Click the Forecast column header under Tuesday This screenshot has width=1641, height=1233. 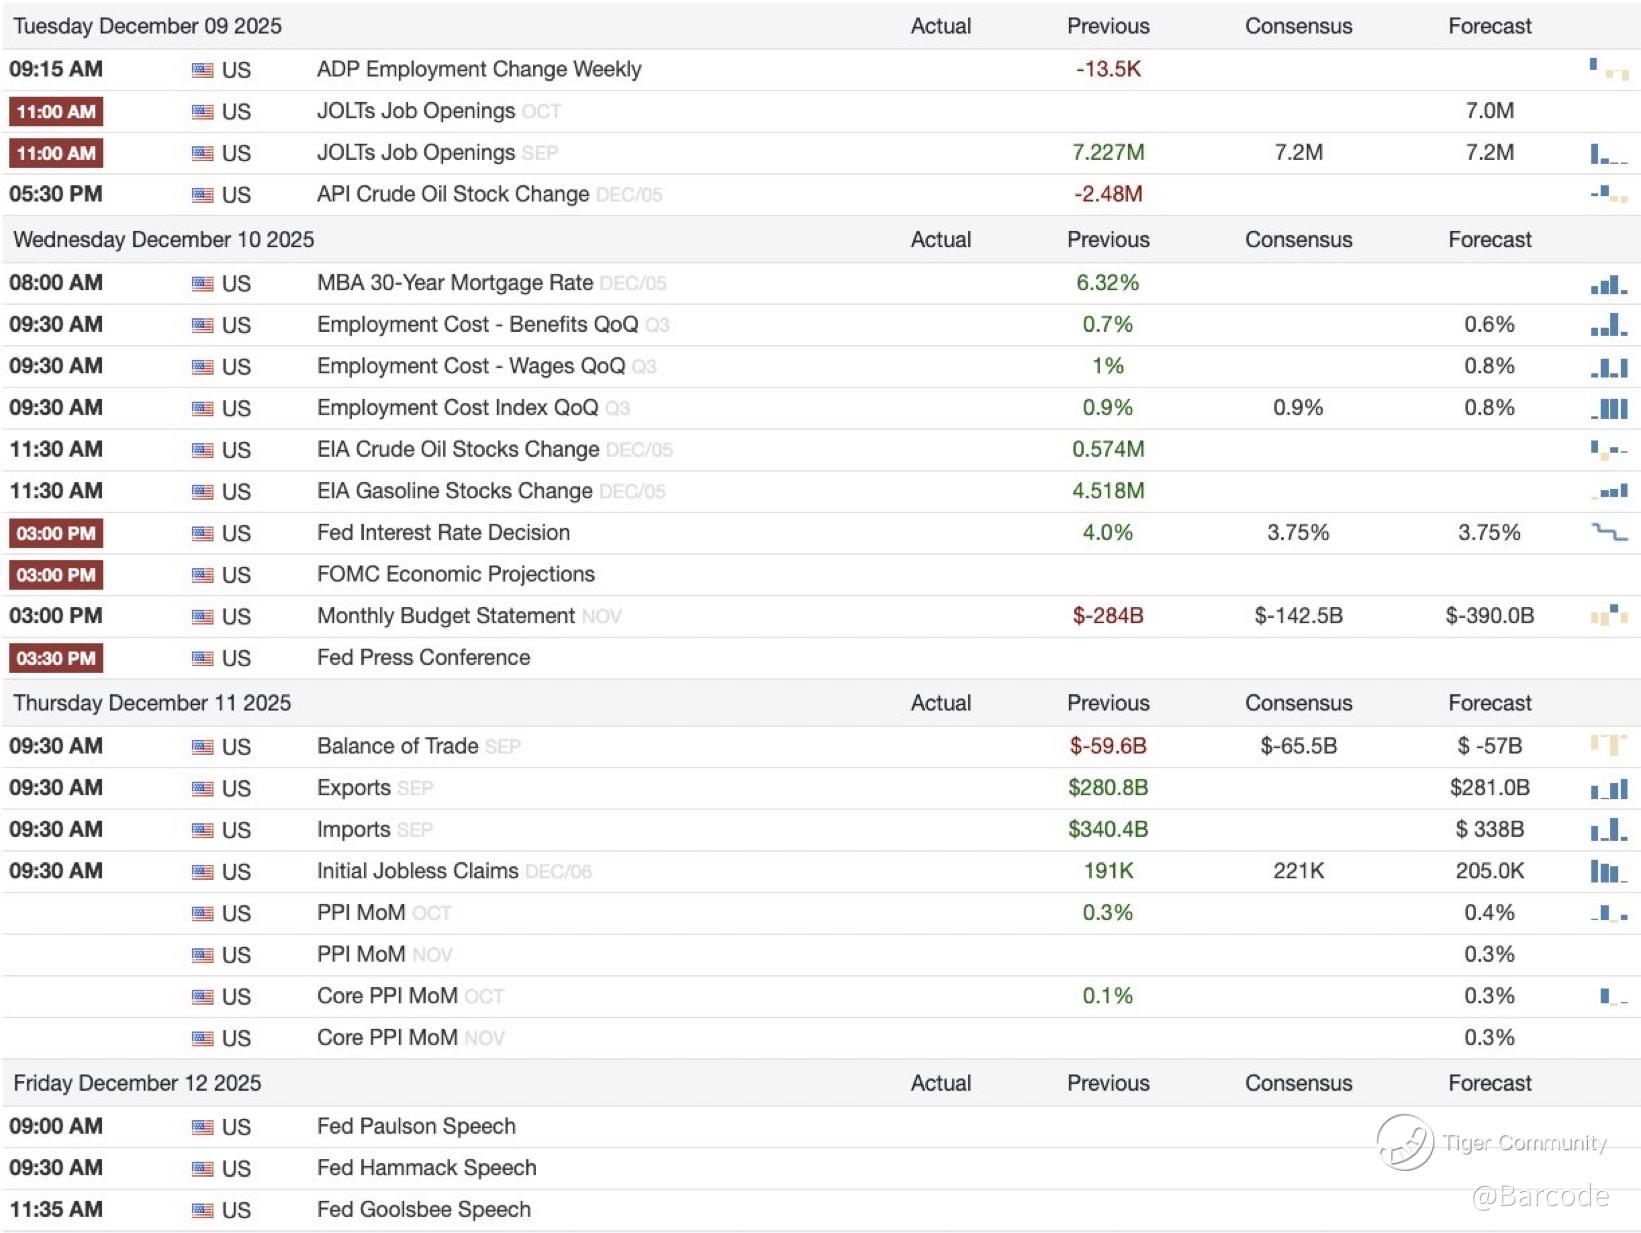[x=1489, y=26]
